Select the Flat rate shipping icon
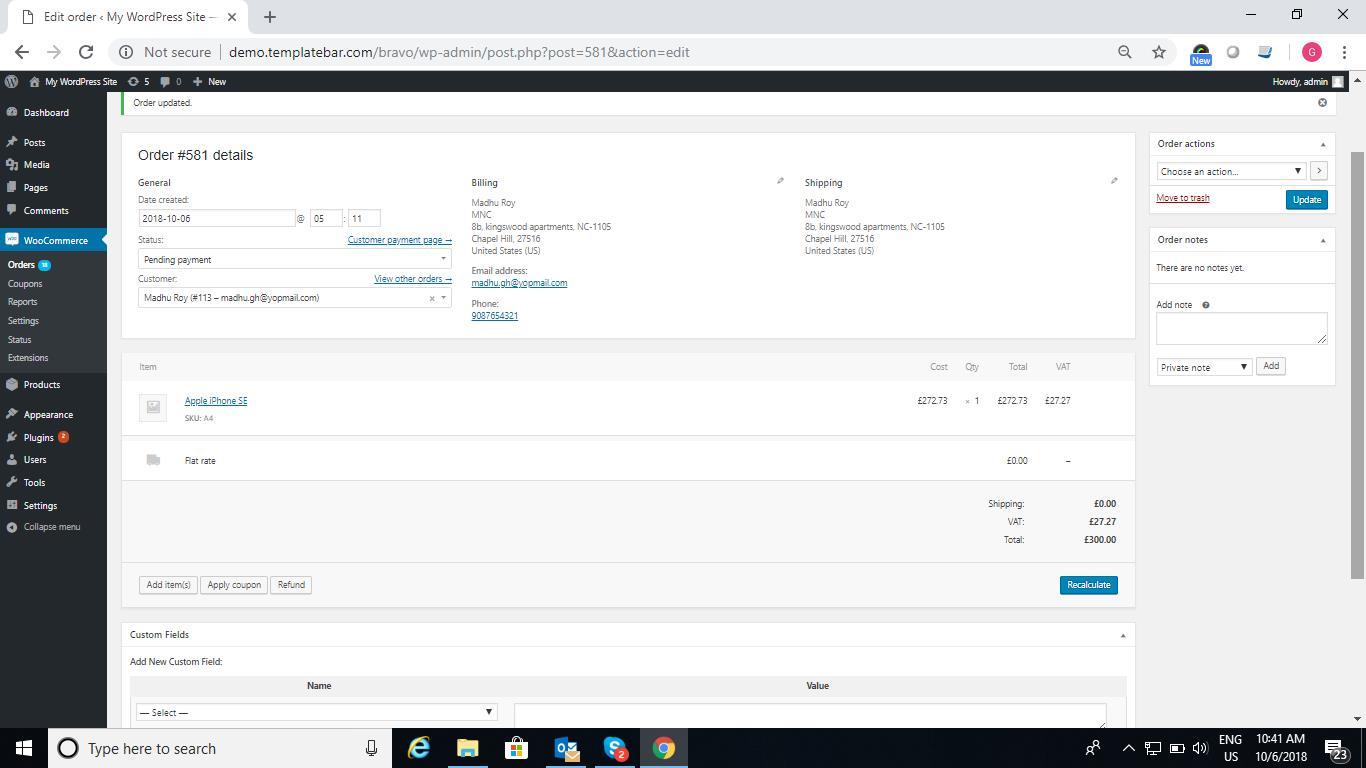Image resolution: width=1366 pixels, height=768 pixels. tap(153, 460)
